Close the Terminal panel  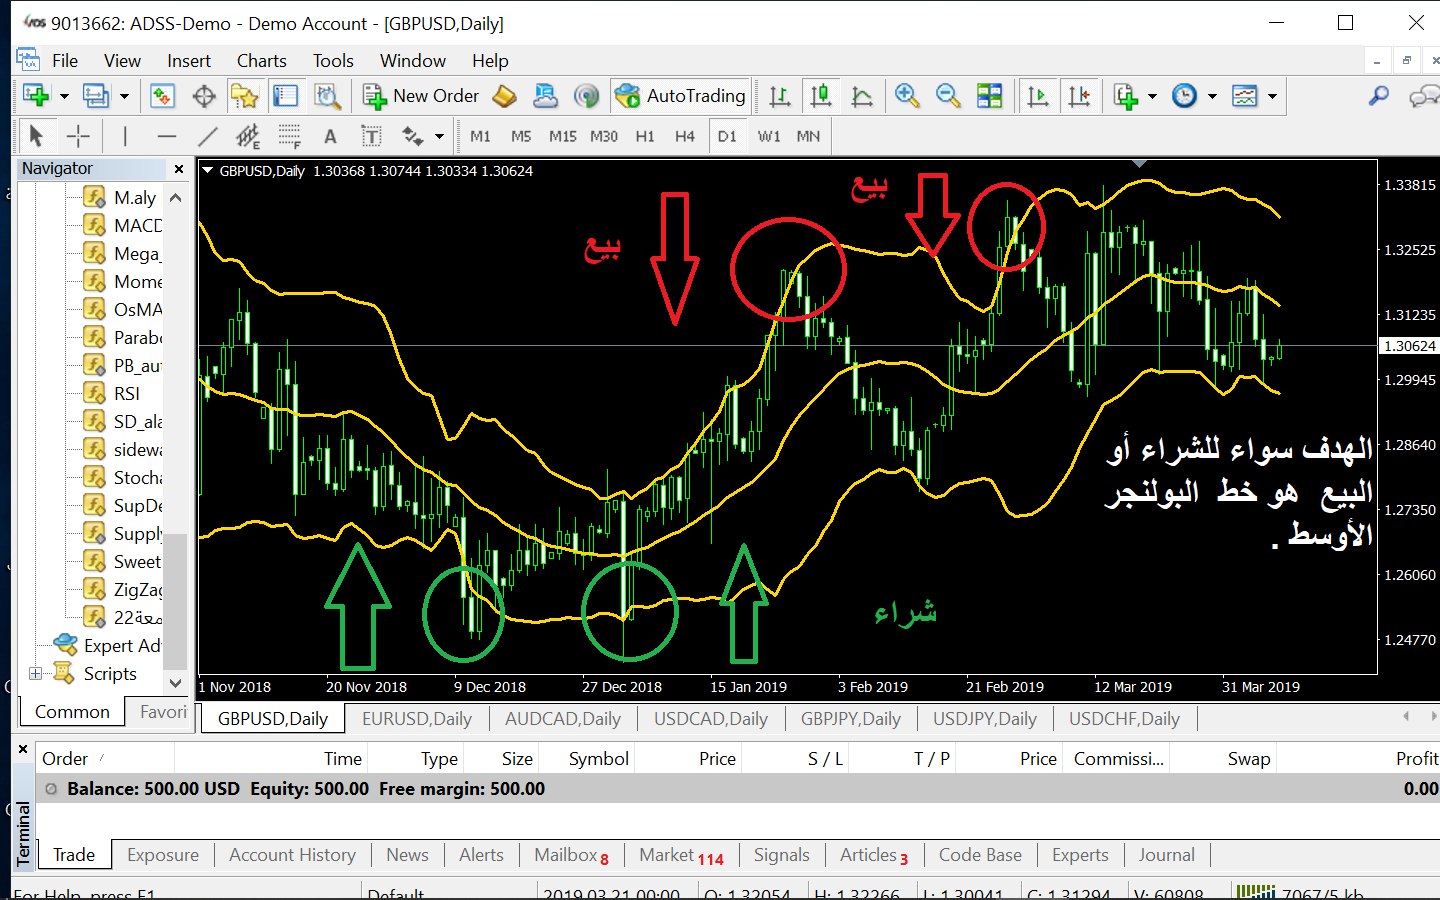pyautogui.click(x=23, y=748)
